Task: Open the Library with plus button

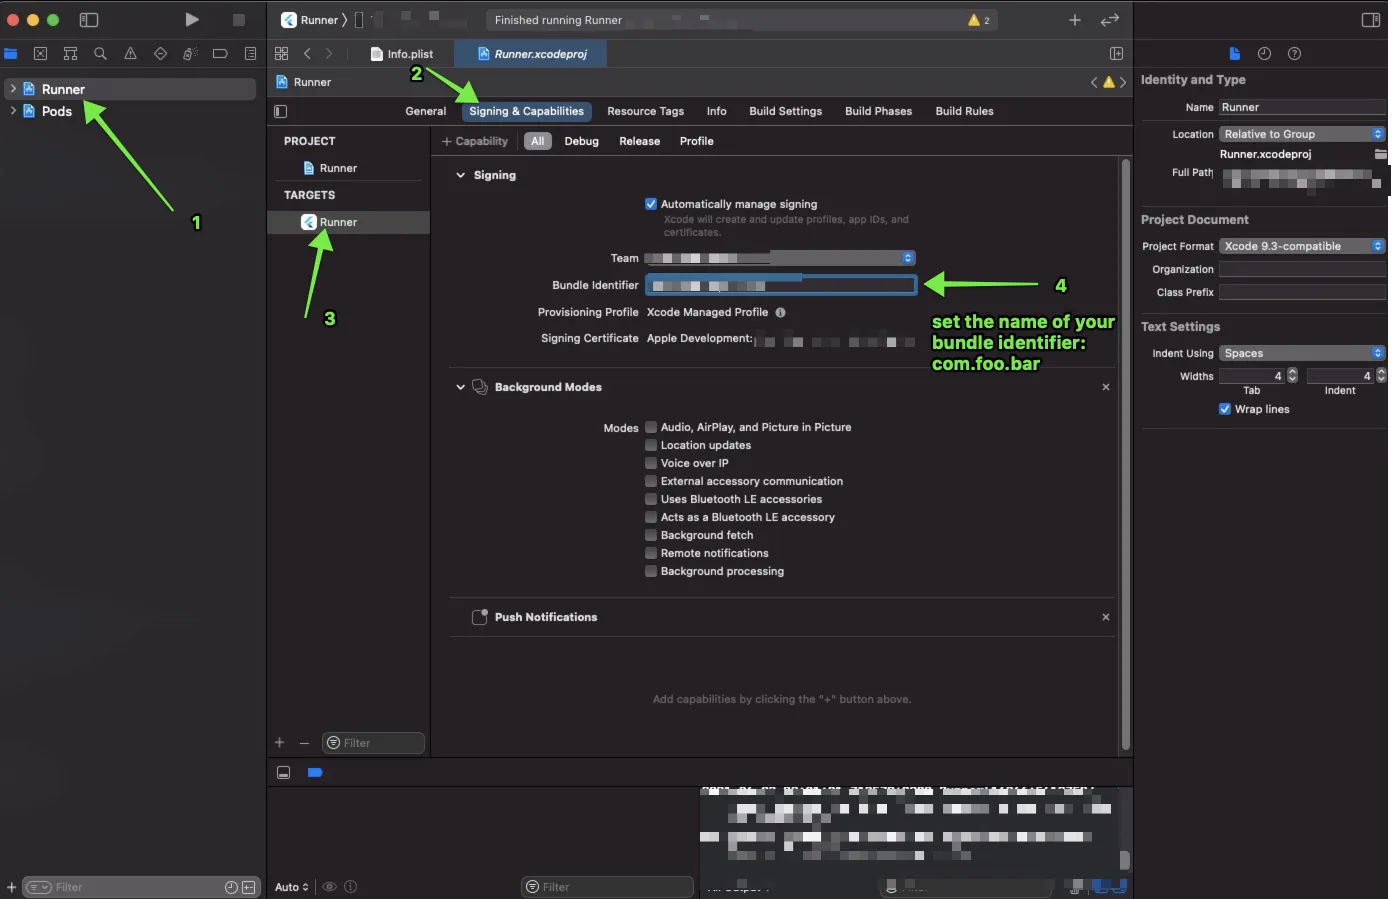Action: [1075, 20]
